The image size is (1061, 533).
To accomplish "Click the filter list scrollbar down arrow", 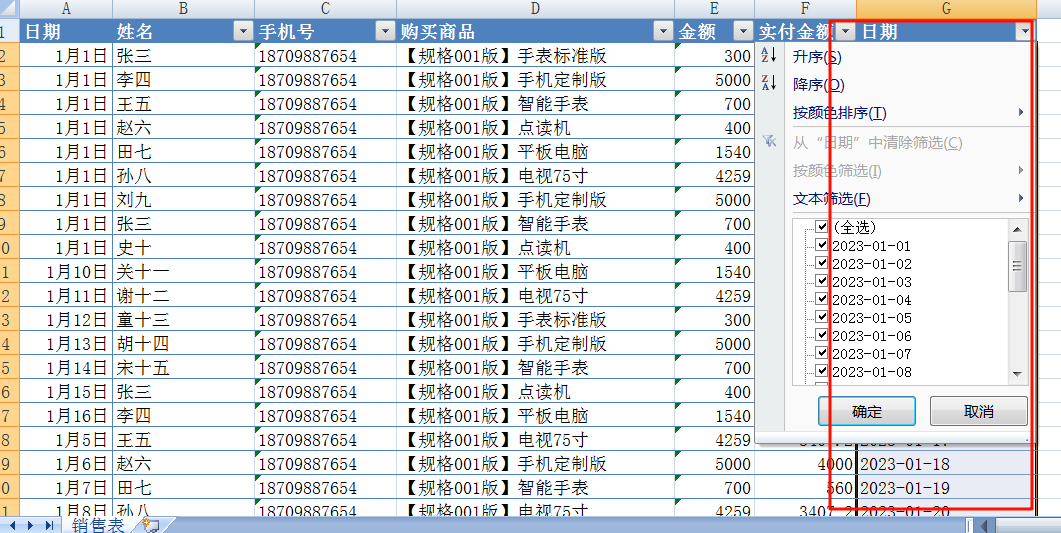I will 1017,373.
